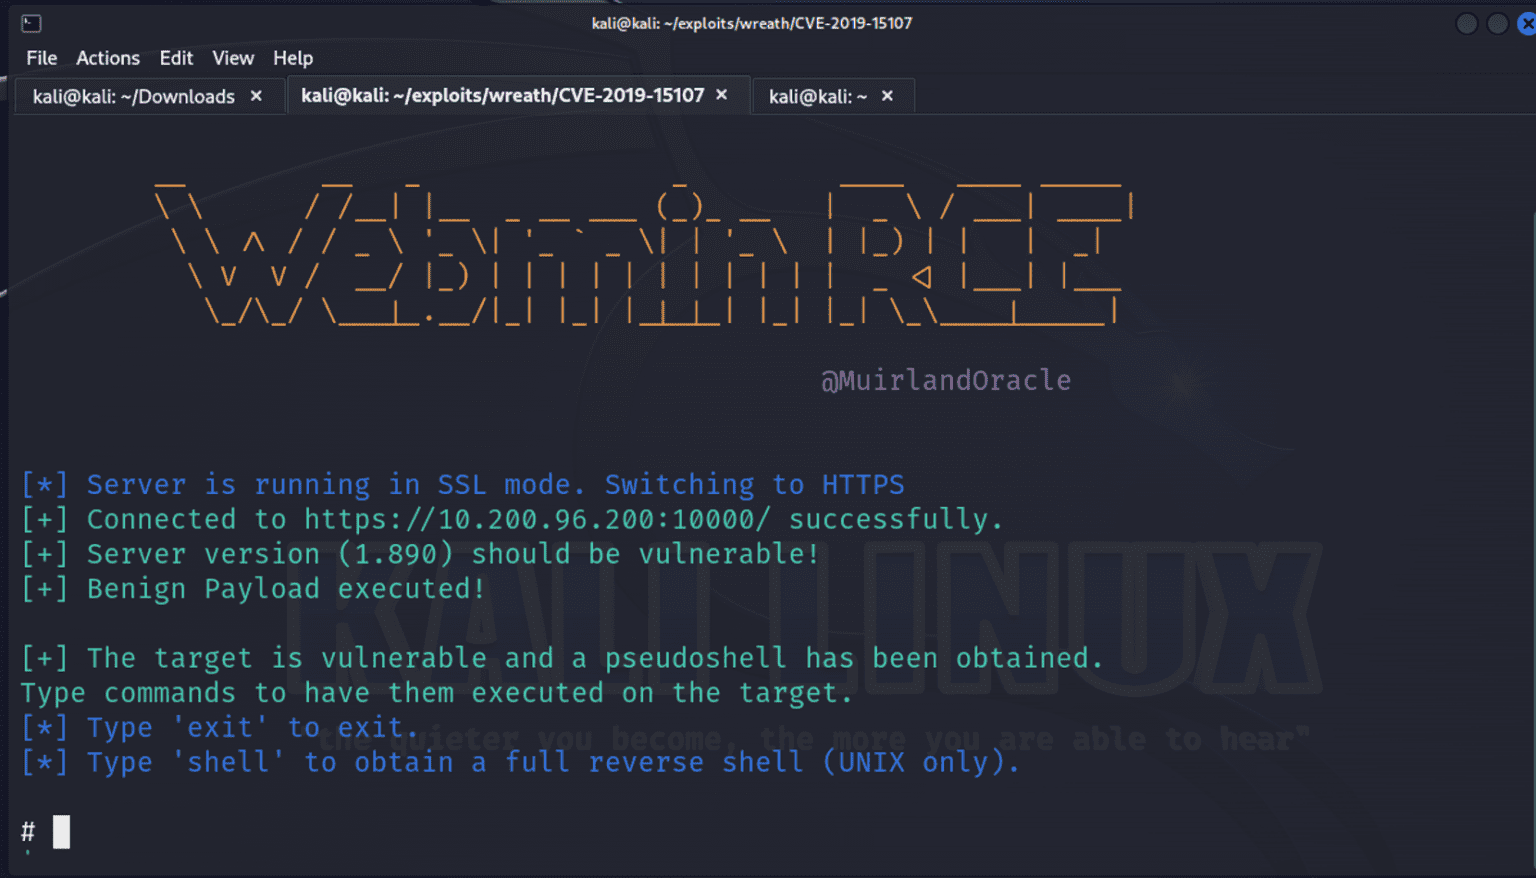Click the blue X icon at screen corner
The height and width of the screenshot is (878, 1536).
click(x=1528, y=22)
